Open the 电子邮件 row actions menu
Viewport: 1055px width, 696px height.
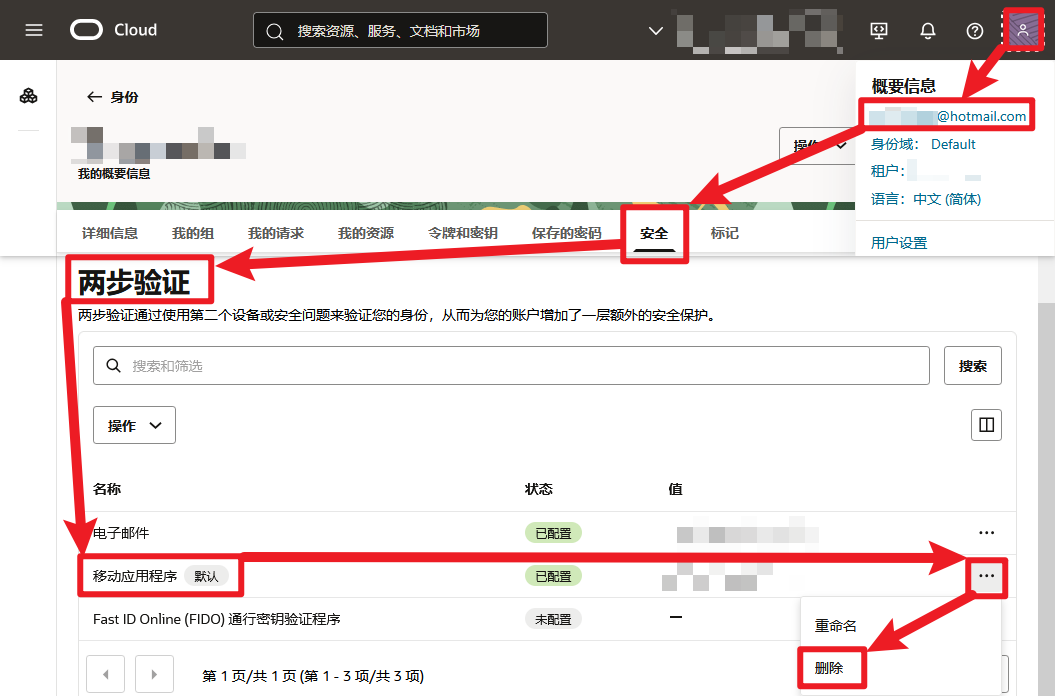(986, 532)
